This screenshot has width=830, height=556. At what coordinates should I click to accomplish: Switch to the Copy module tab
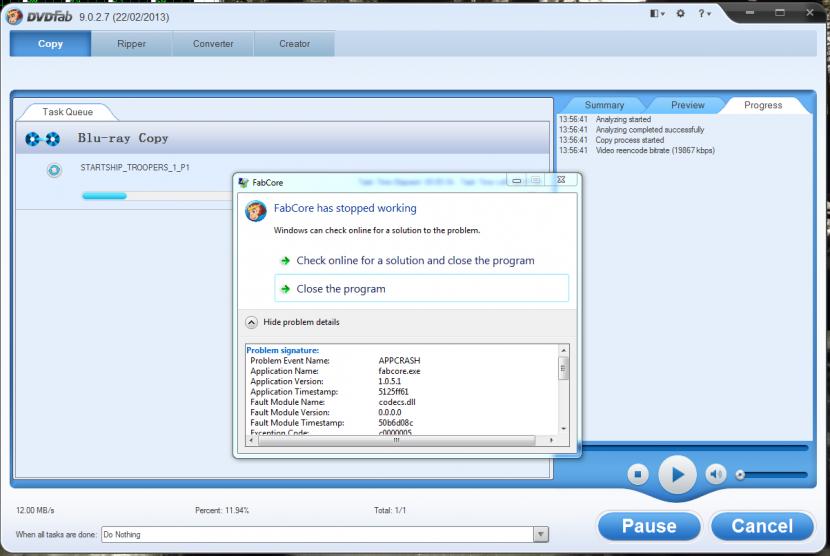pos(50,43)
